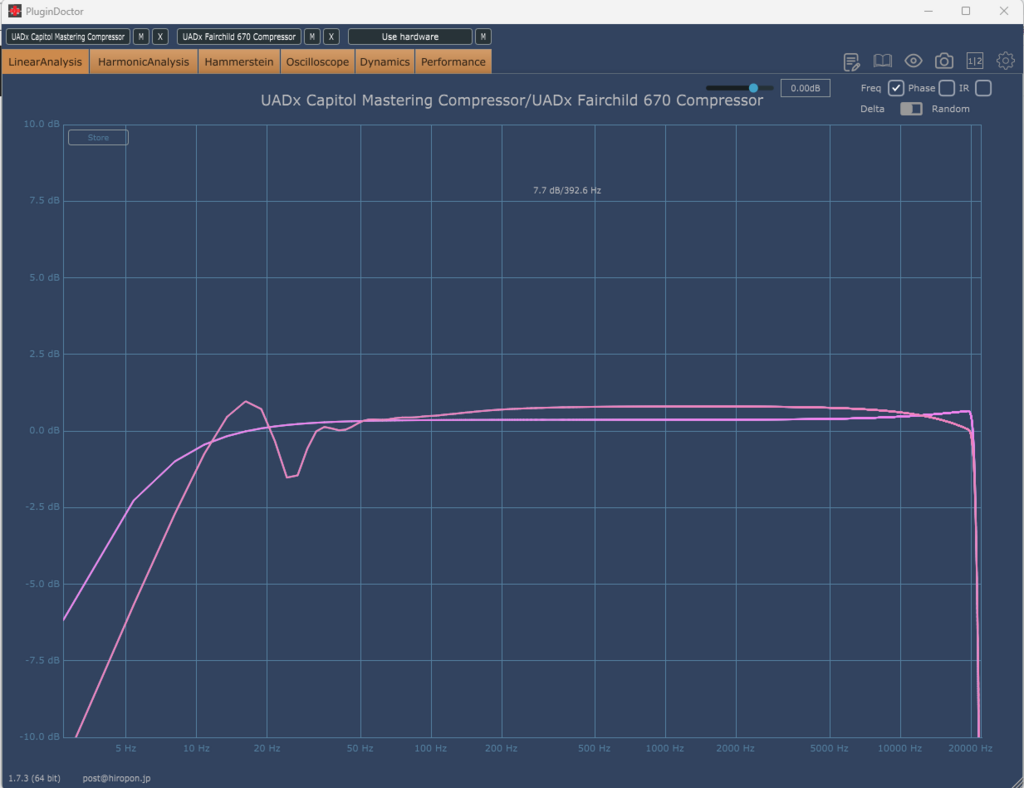Image resolution: width=1024 pixels, height=788 pixels.
Task: Click the post@hiropon.jp email text
Action: tap(116, 778)
